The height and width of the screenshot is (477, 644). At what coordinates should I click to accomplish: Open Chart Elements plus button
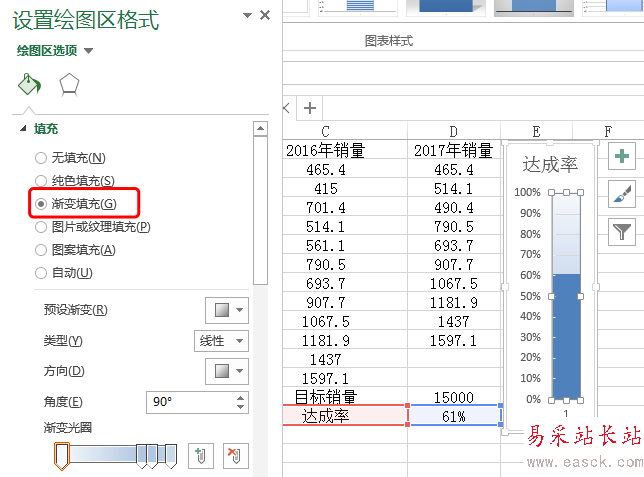click(x=621, y=156)
